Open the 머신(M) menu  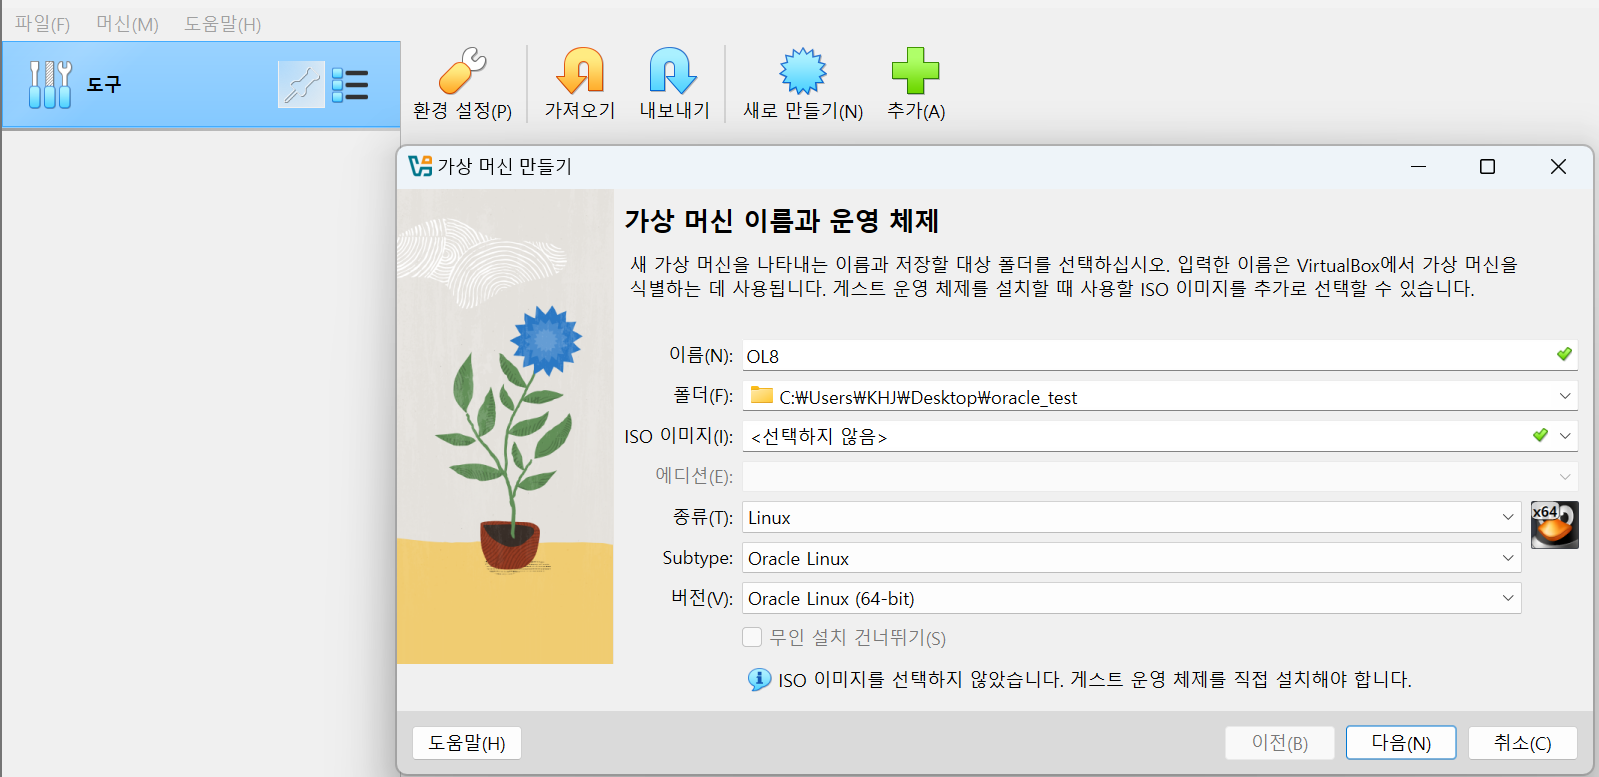[127, 24]
